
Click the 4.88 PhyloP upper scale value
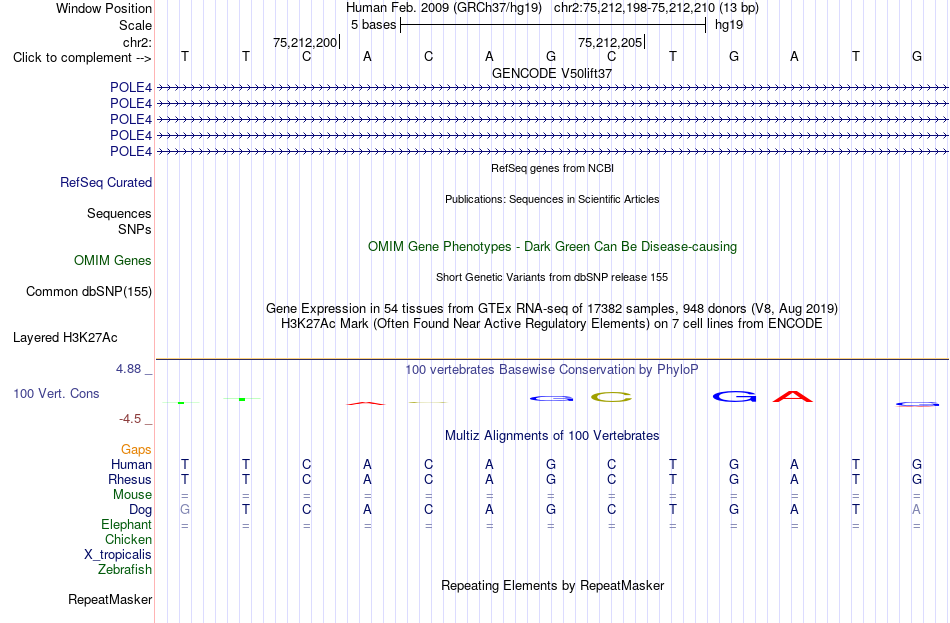coord(128,369)
